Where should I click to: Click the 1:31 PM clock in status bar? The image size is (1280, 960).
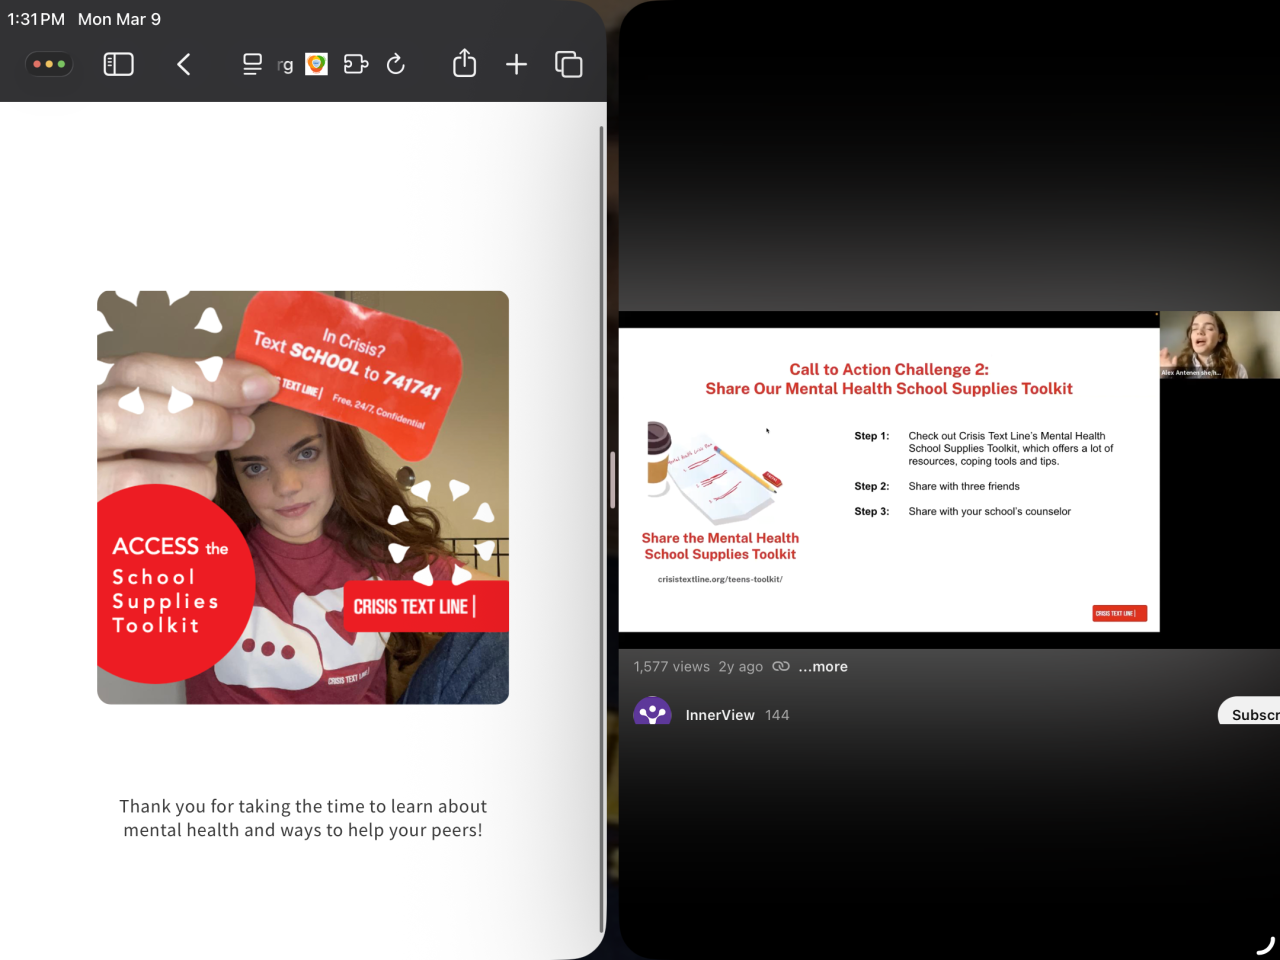pos(36,19)
